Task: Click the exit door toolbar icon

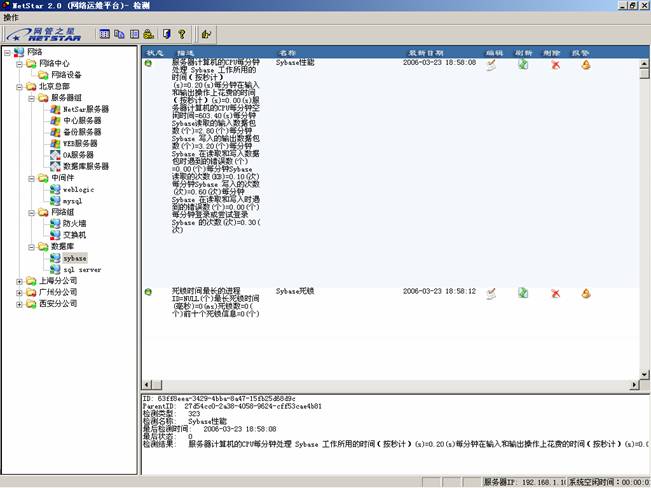Action: coord(166,34)
